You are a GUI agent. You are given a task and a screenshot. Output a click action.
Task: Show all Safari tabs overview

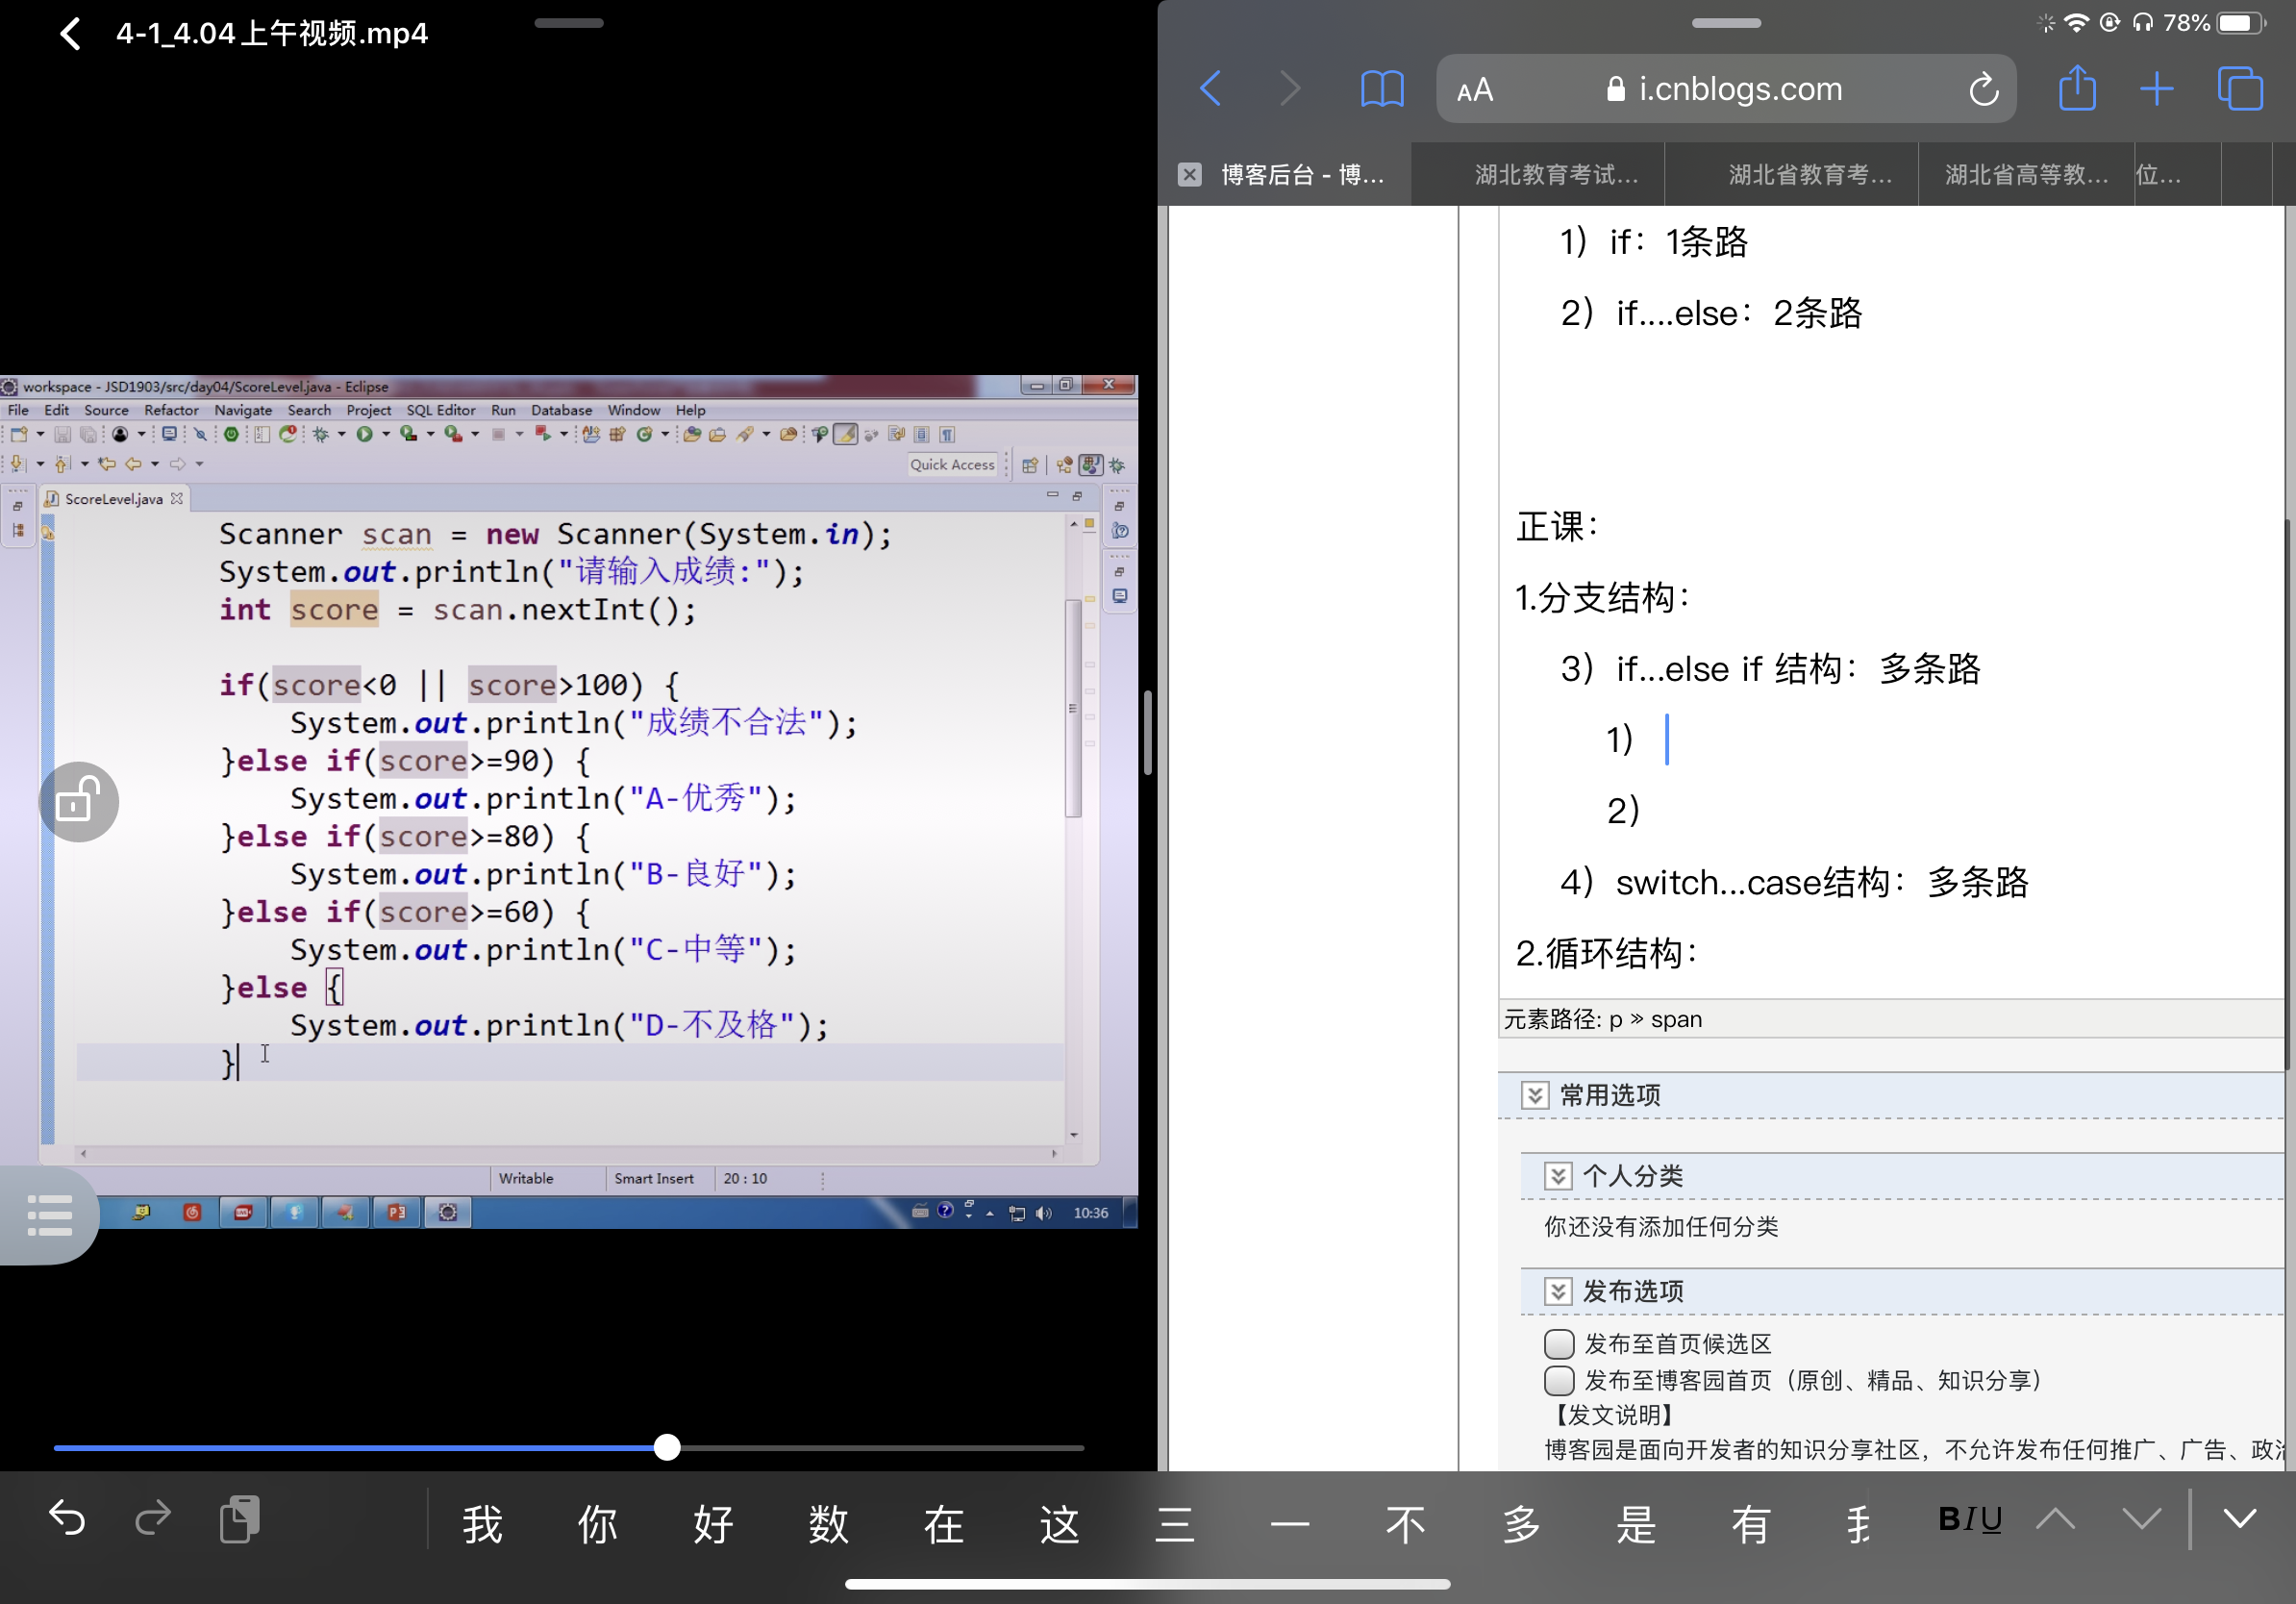[2239, 89]
